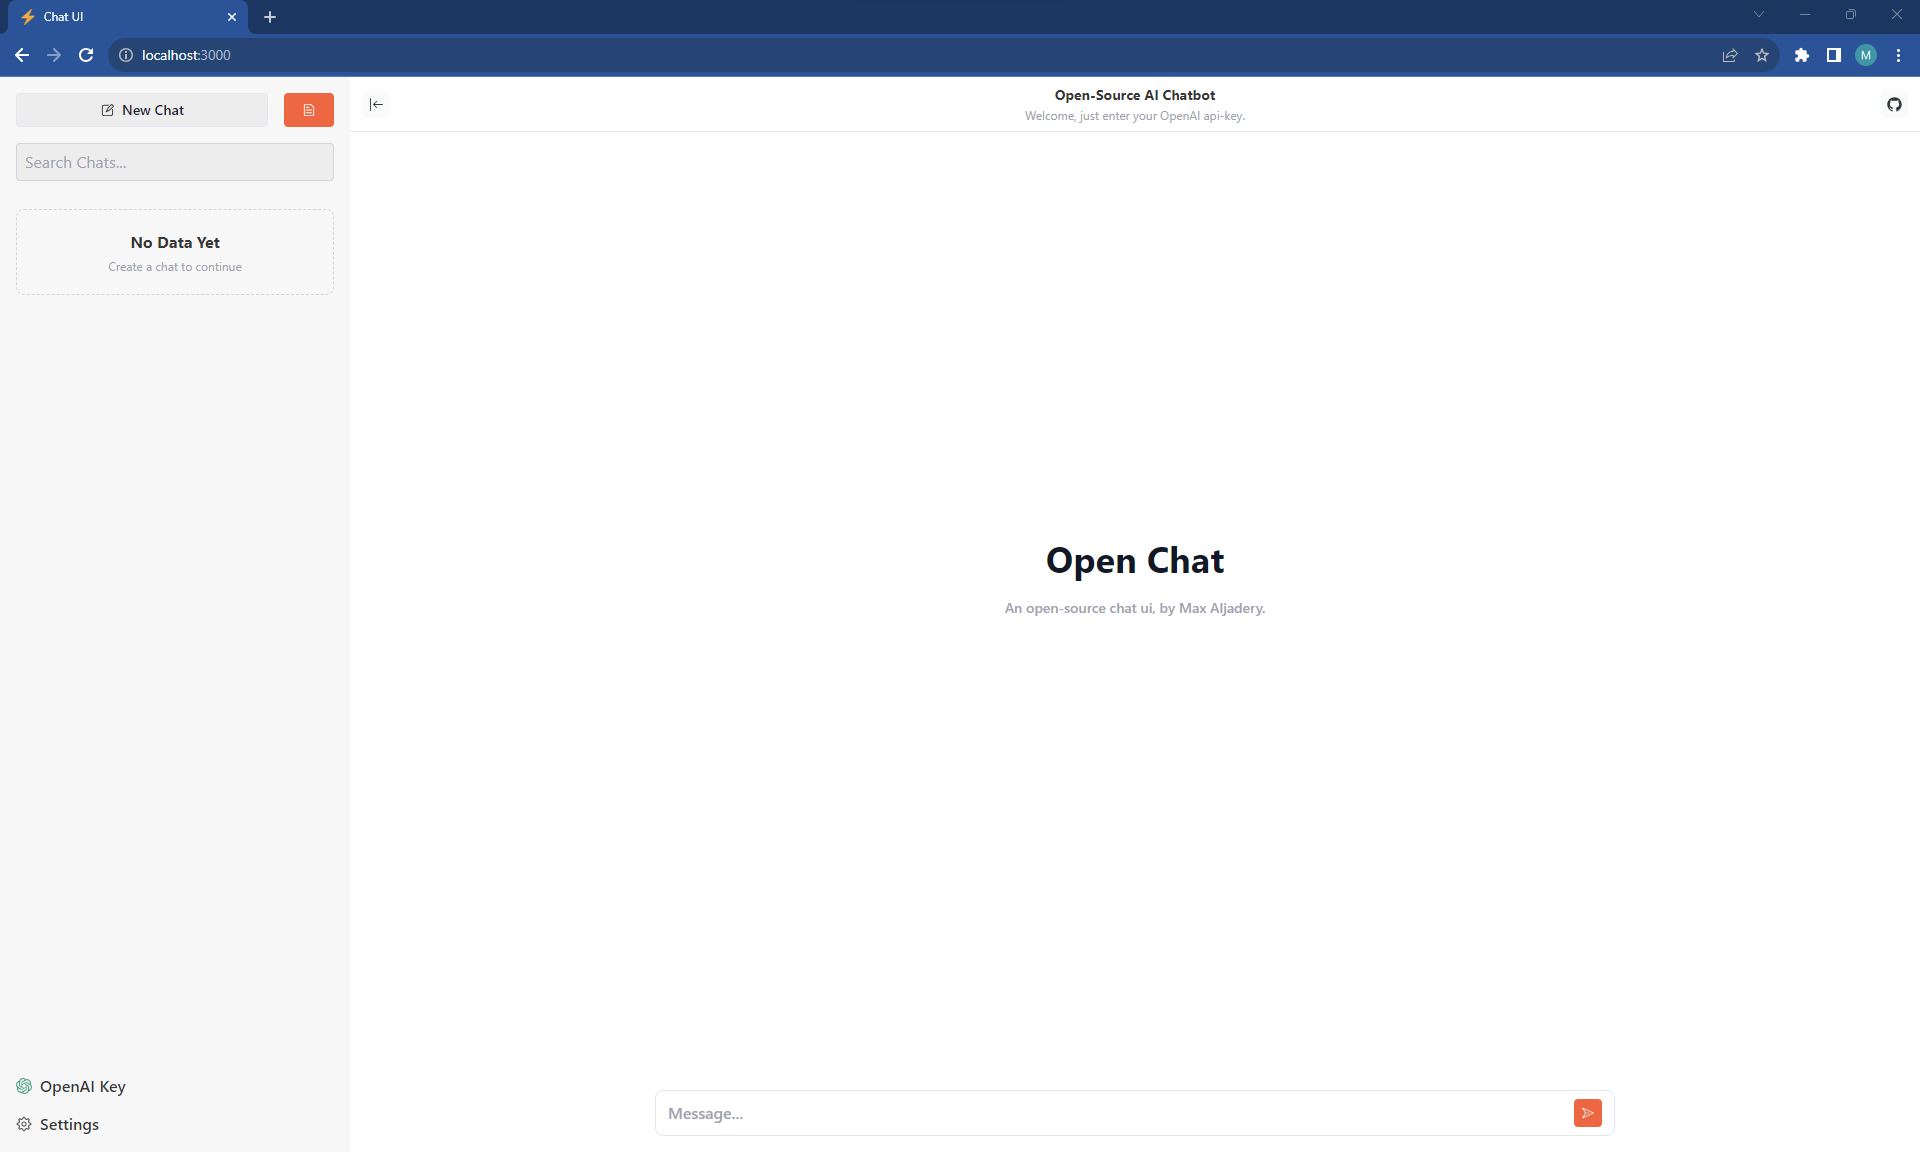This screenshot has height=1152, width=1920.
Task: Open Chrome three-dot menu
Action: [x=1898, y=55]
